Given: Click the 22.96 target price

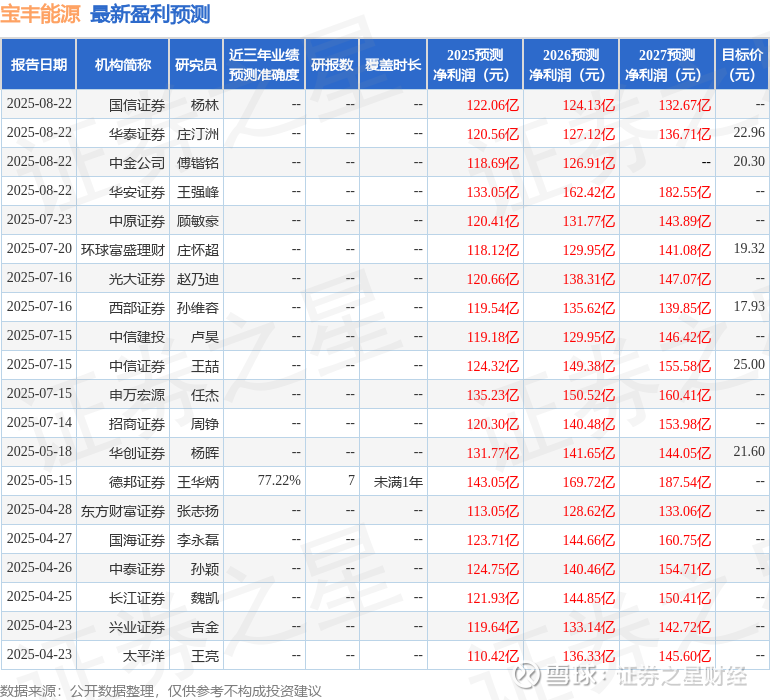Looking at the screenshot, I should [x=749, y=132].
